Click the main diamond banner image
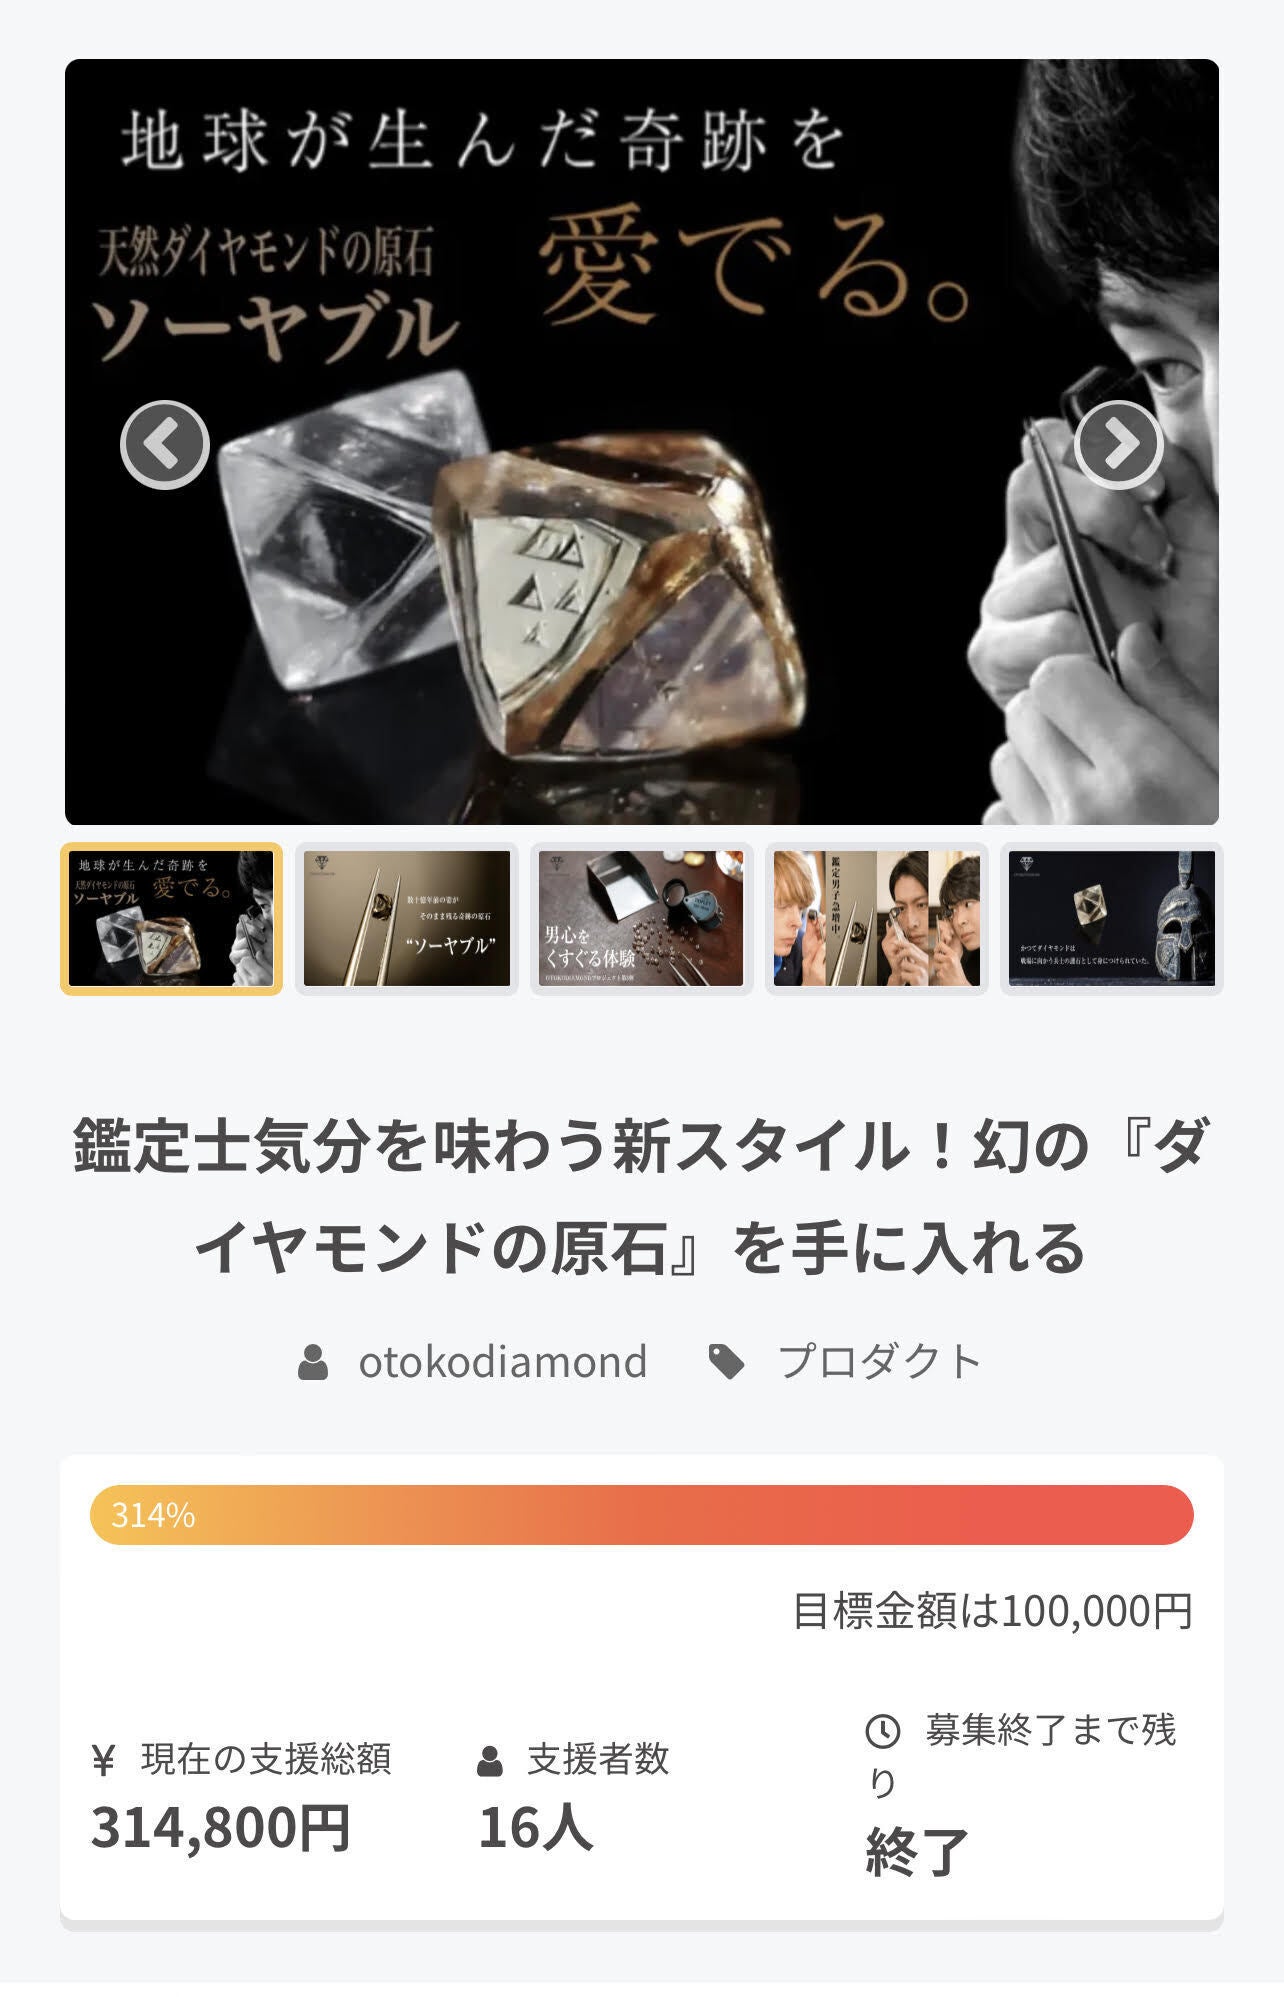 (x=642, y=442)
